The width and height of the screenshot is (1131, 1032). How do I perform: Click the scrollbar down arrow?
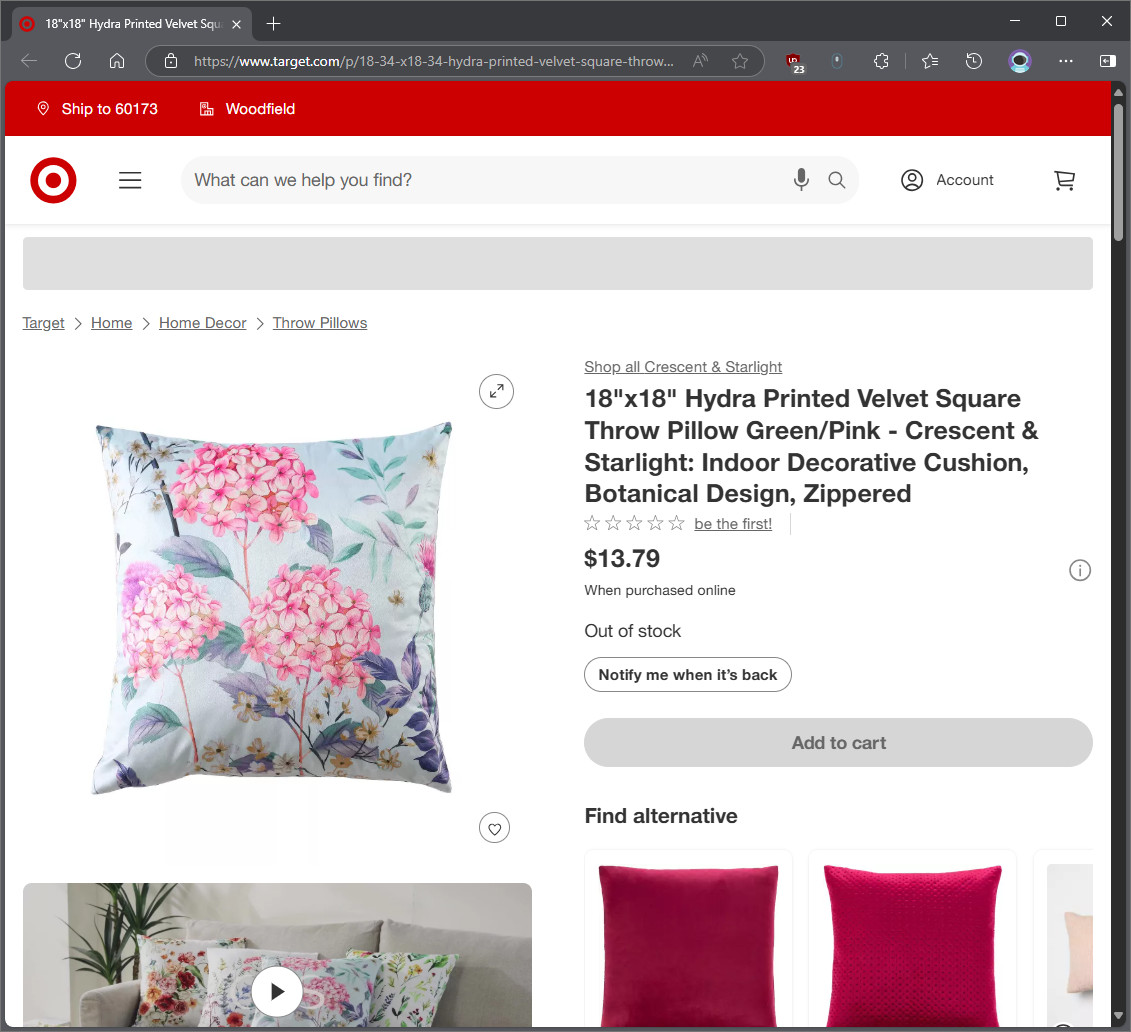[x=1118, y=1017]
